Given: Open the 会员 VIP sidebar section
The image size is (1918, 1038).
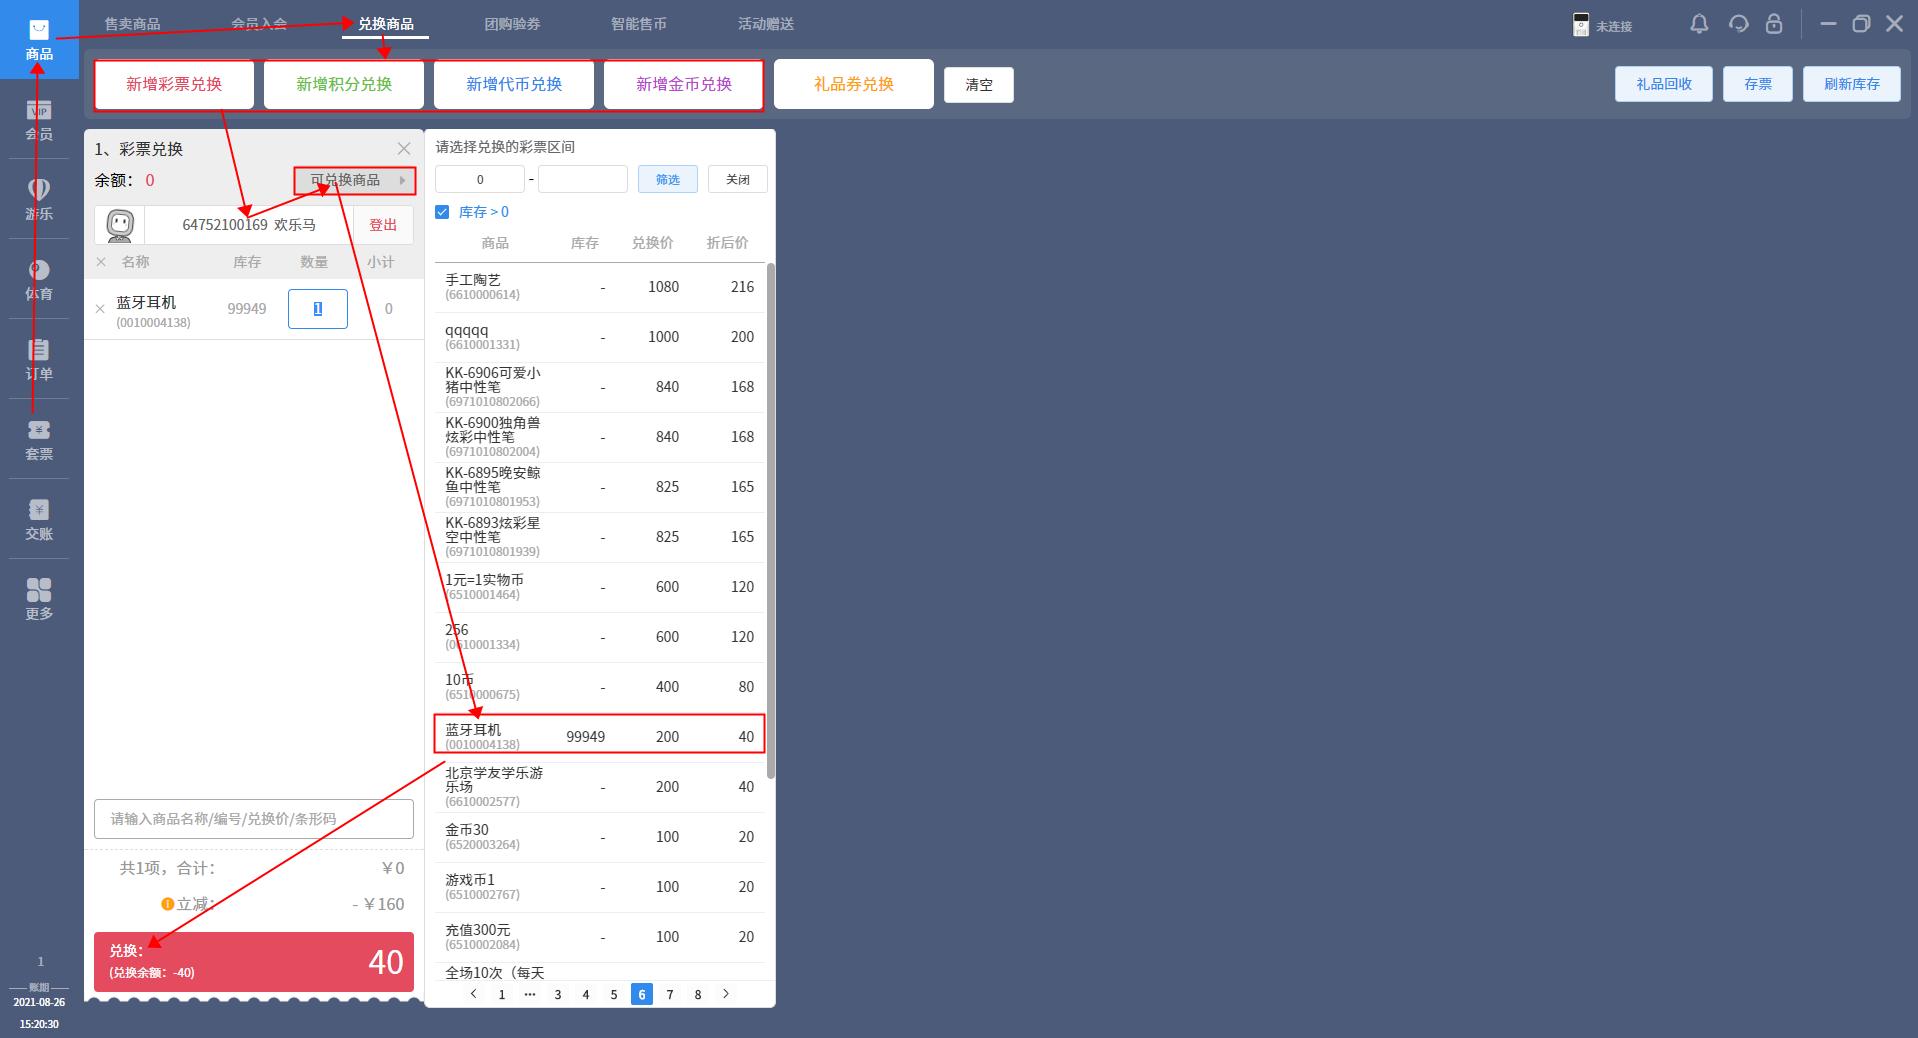Looking at the screenshot, I should coord(39,120).
